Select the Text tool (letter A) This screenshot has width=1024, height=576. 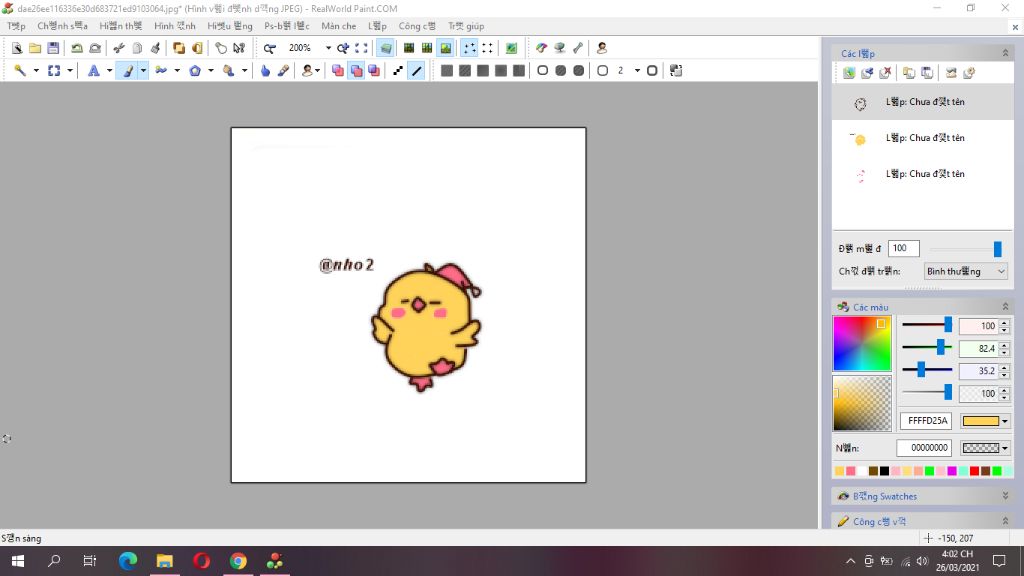tap(93, 71)
